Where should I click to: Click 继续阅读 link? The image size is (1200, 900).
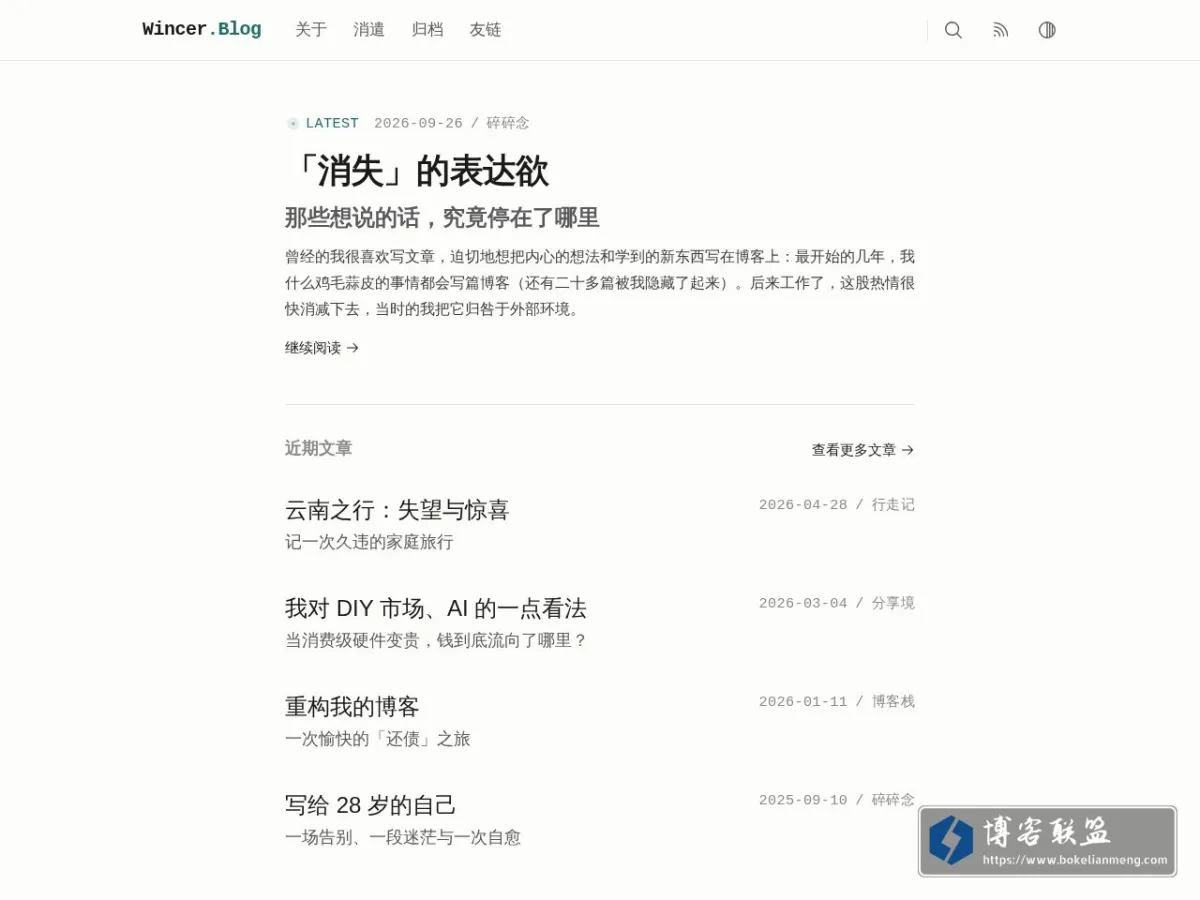322,348
